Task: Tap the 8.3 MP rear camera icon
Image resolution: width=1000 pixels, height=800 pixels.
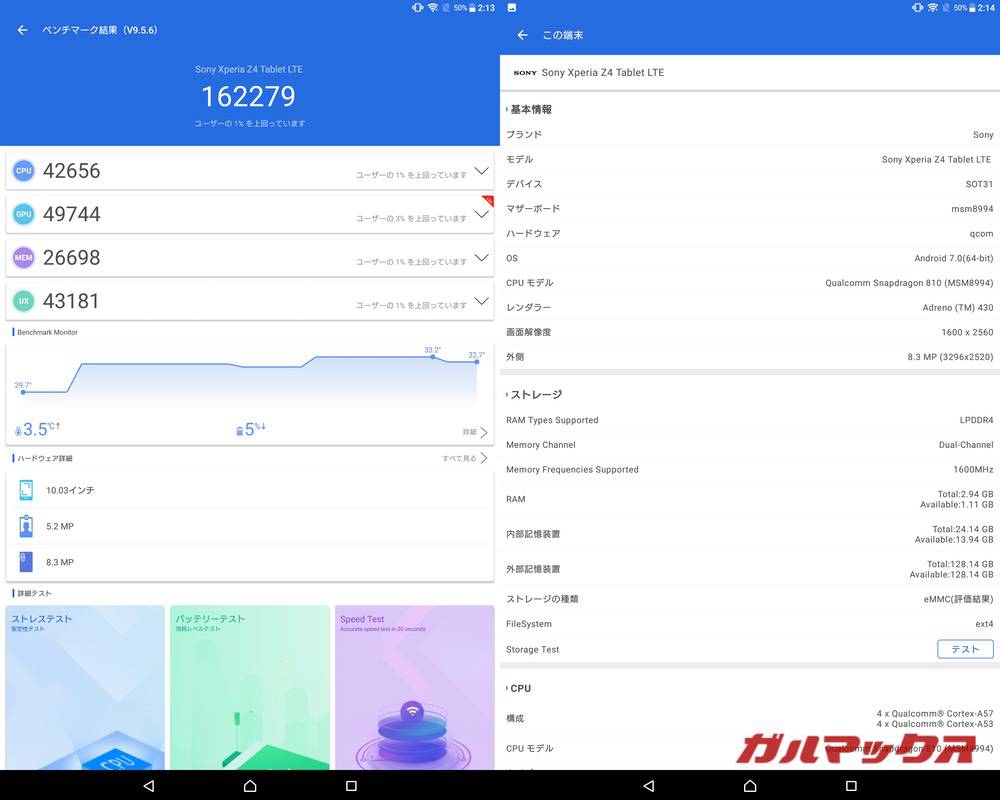Action: (26, 562)
